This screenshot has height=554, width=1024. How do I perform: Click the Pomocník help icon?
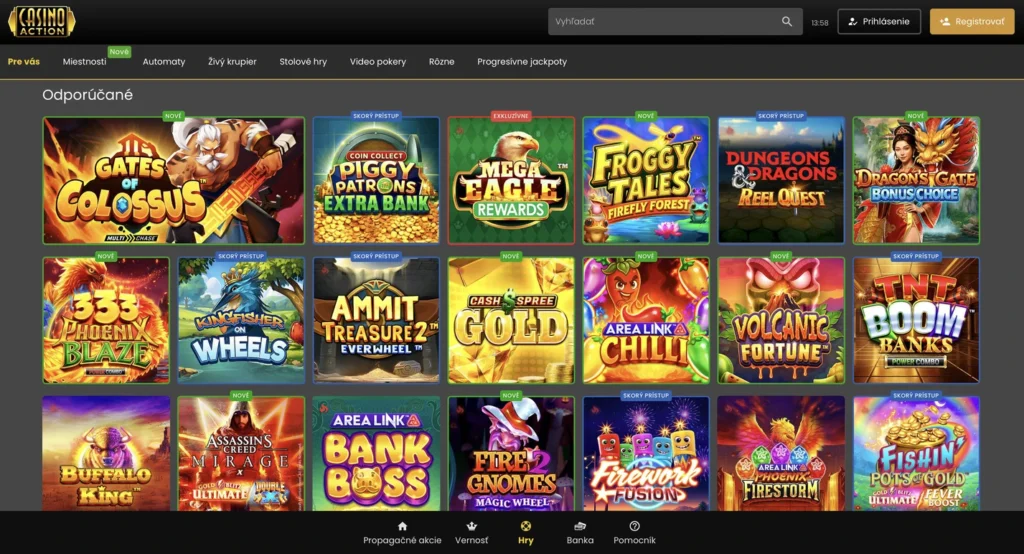pyautogui.click(x=634, y=526)
